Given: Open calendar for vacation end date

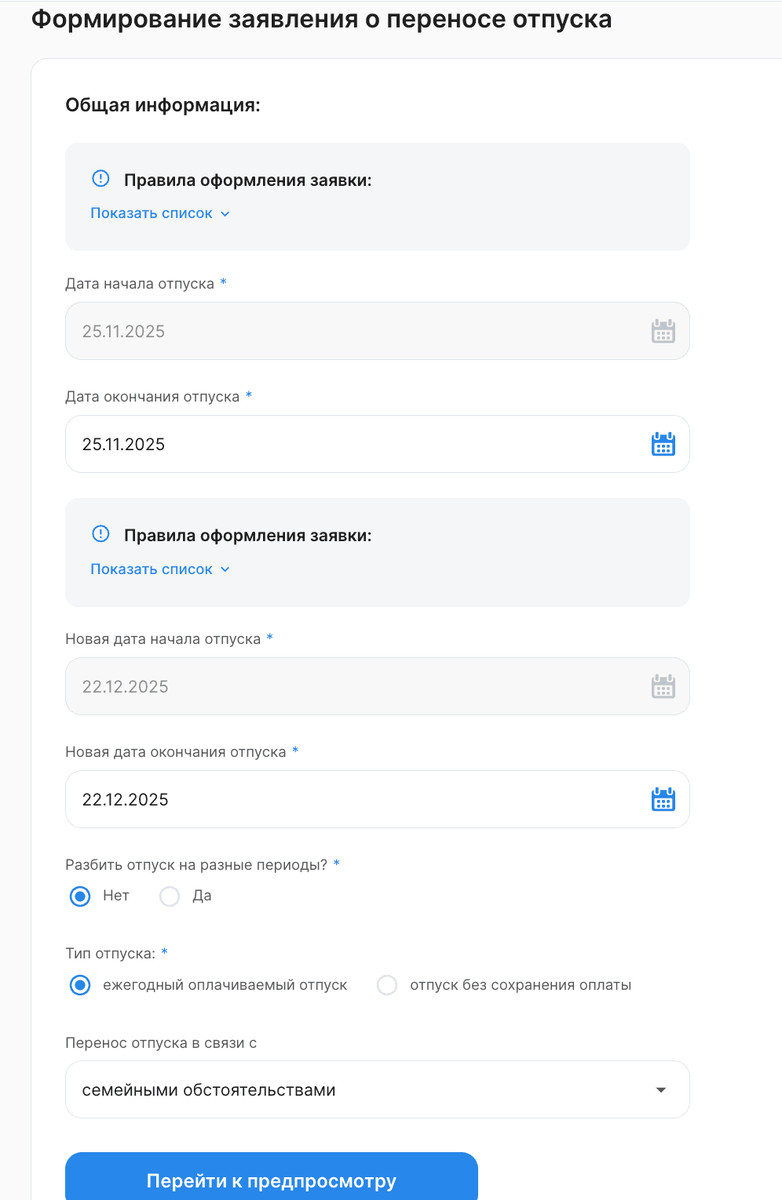Looking at the screenshot, I should pos(663,444).
